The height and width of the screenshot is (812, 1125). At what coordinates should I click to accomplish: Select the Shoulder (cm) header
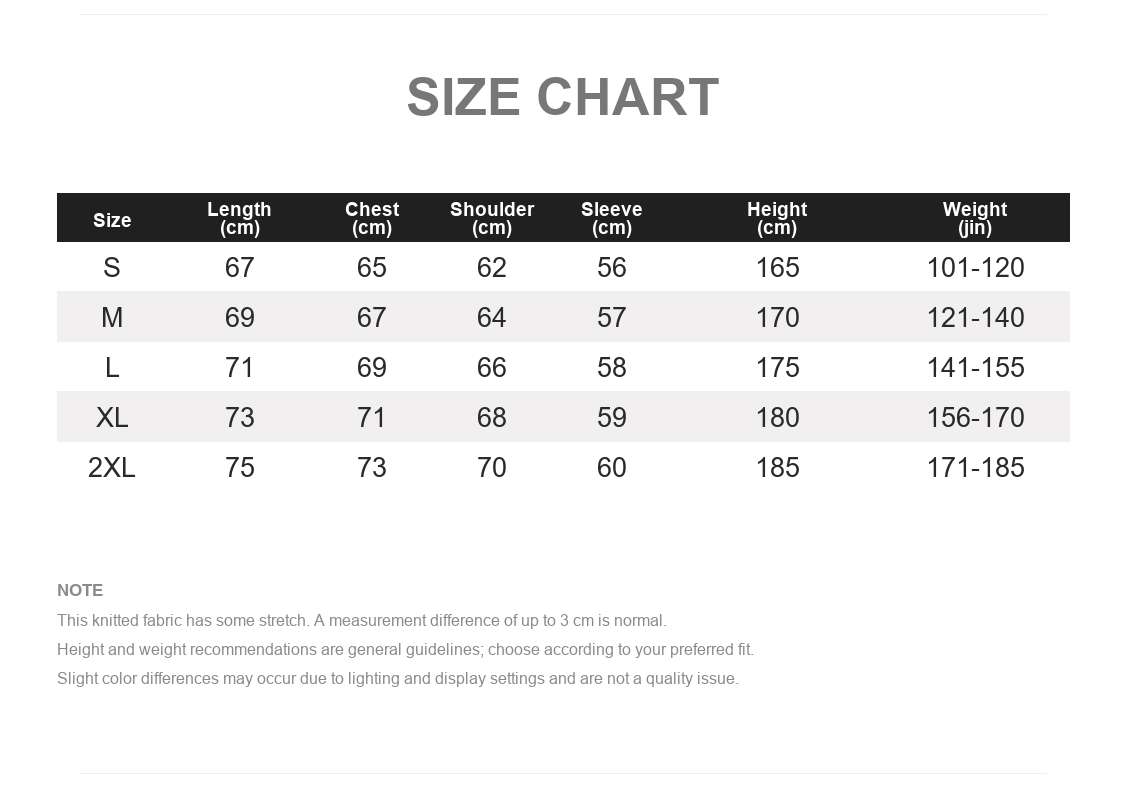tap(491, 218)
